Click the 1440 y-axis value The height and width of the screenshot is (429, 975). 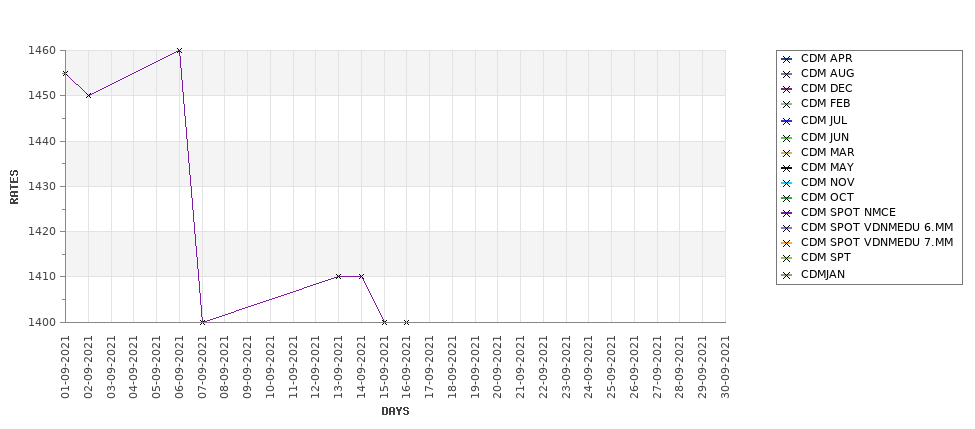pyautogui.click(x=42, y=141)
